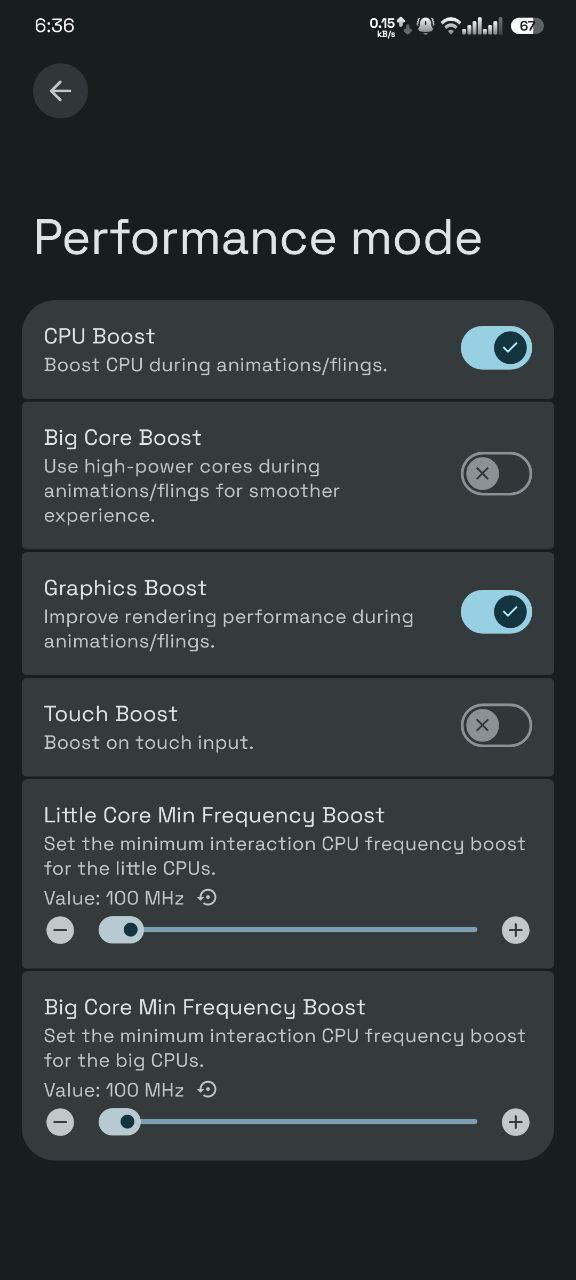The height and width of the screenshot is (1280, 576).
Task: Decrease Big Core frequency with minus icon
Action: click(x=60, y=1122)
